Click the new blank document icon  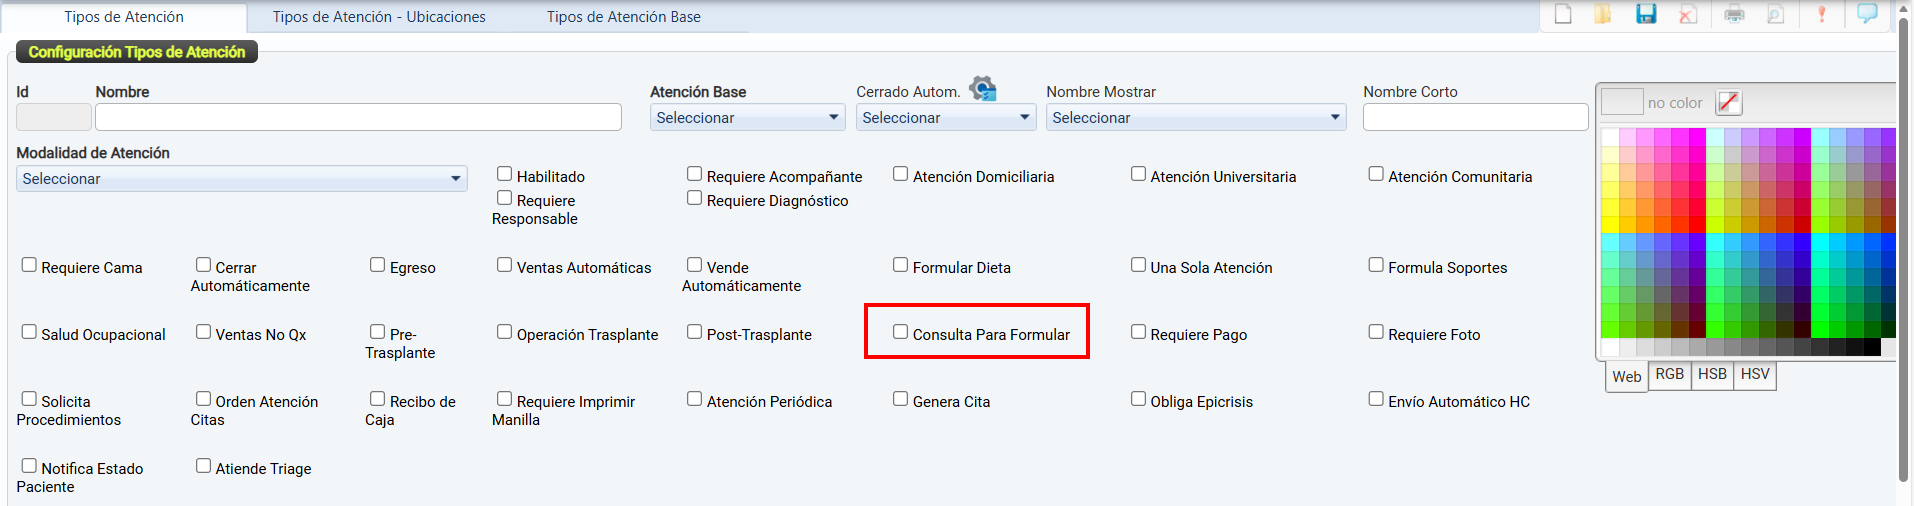(x=1563, y=14)
